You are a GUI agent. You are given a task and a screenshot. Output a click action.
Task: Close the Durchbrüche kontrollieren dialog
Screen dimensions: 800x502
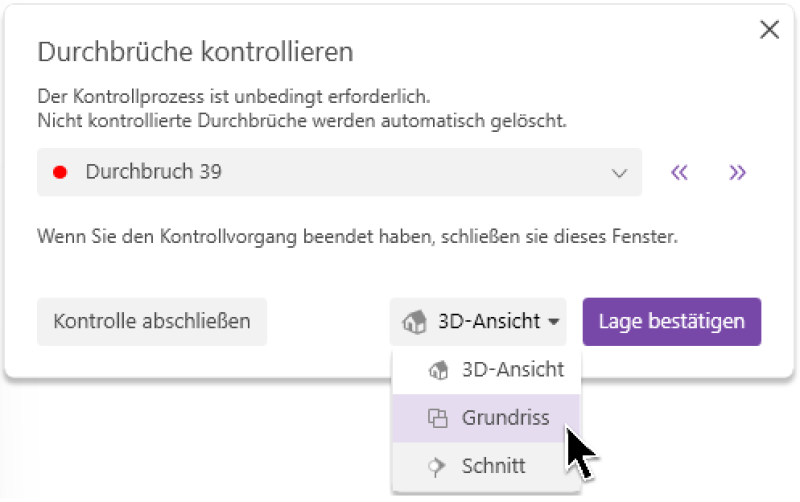769,30
